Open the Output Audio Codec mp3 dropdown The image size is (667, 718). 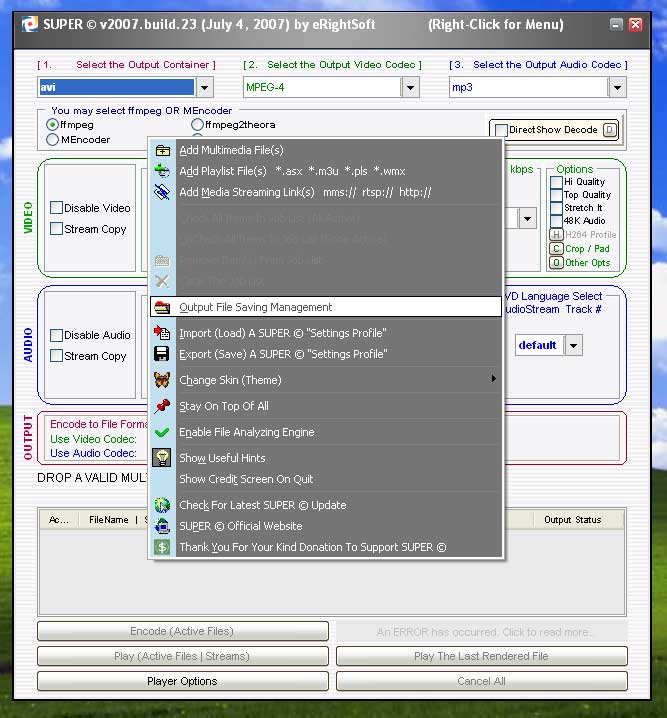pyautogui.click(x=617, y=87)
